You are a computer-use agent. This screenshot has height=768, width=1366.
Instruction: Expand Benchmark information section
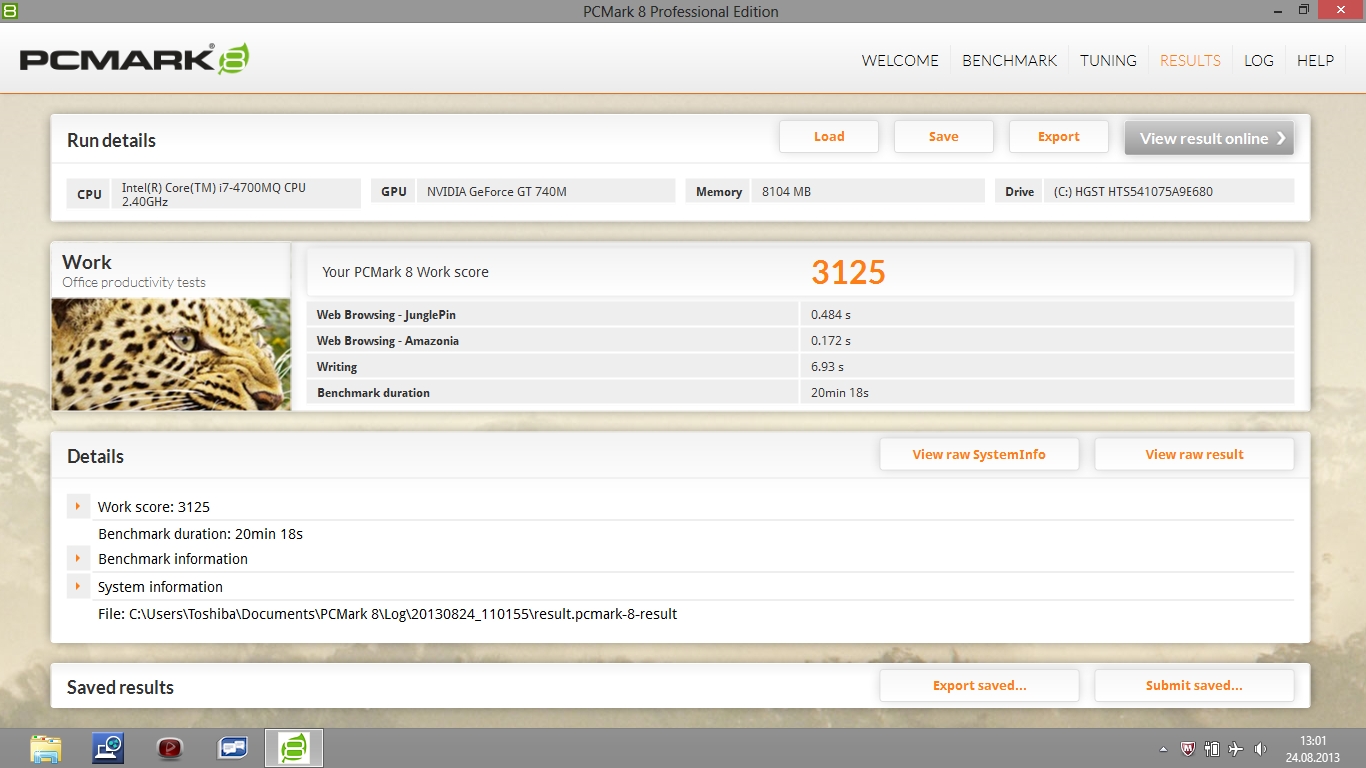tap(78, 558)
